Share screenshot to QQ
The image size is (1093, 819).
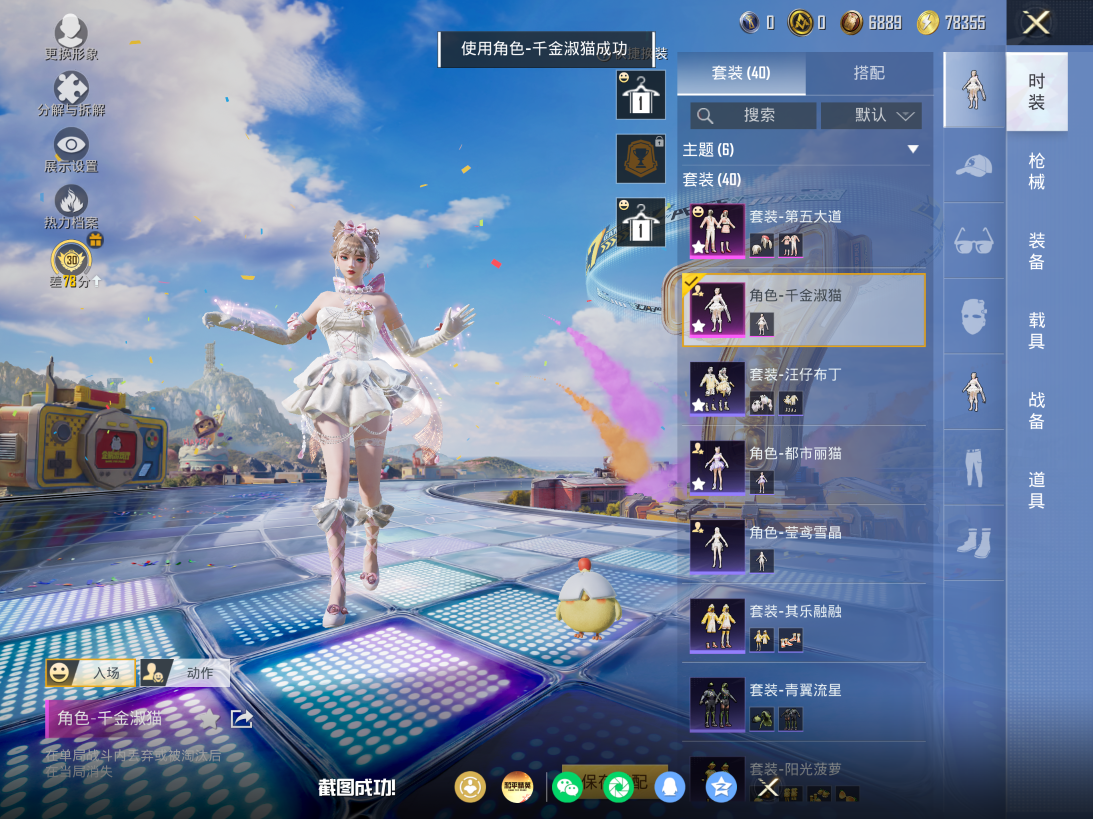[x=670, y=788]
